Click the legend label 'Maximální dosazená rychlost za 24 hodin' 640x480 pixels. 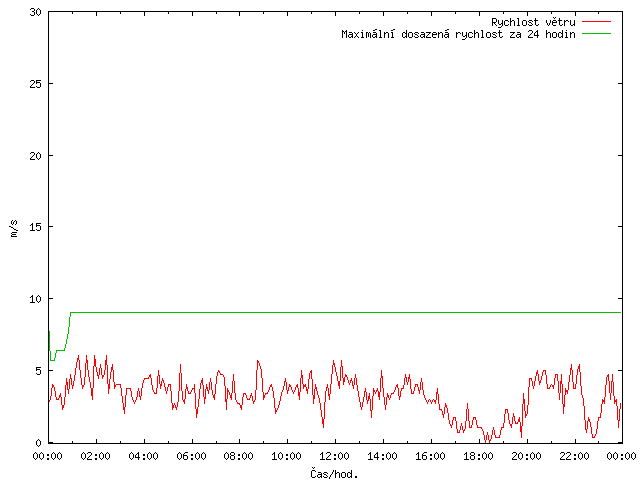pos(458,34)
